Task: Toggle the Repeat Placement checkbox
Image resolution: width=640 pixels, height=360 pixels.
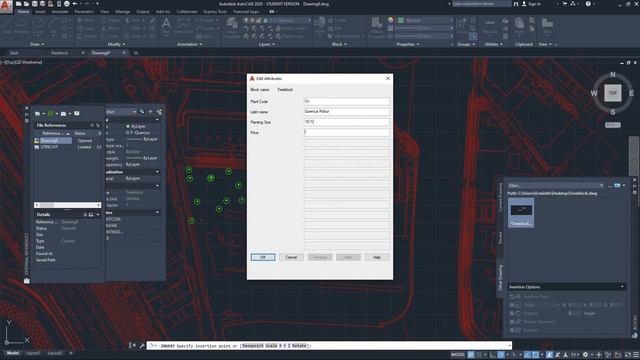Action: point(512,322)
